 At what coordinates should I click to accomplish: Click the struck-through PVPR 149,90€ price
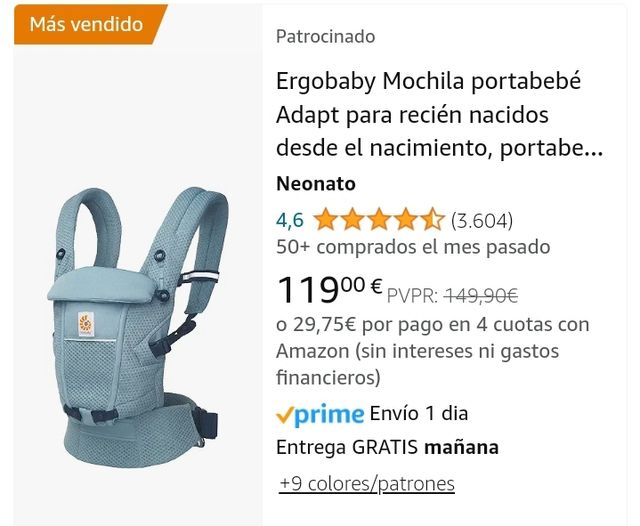(x=453, y=295)
